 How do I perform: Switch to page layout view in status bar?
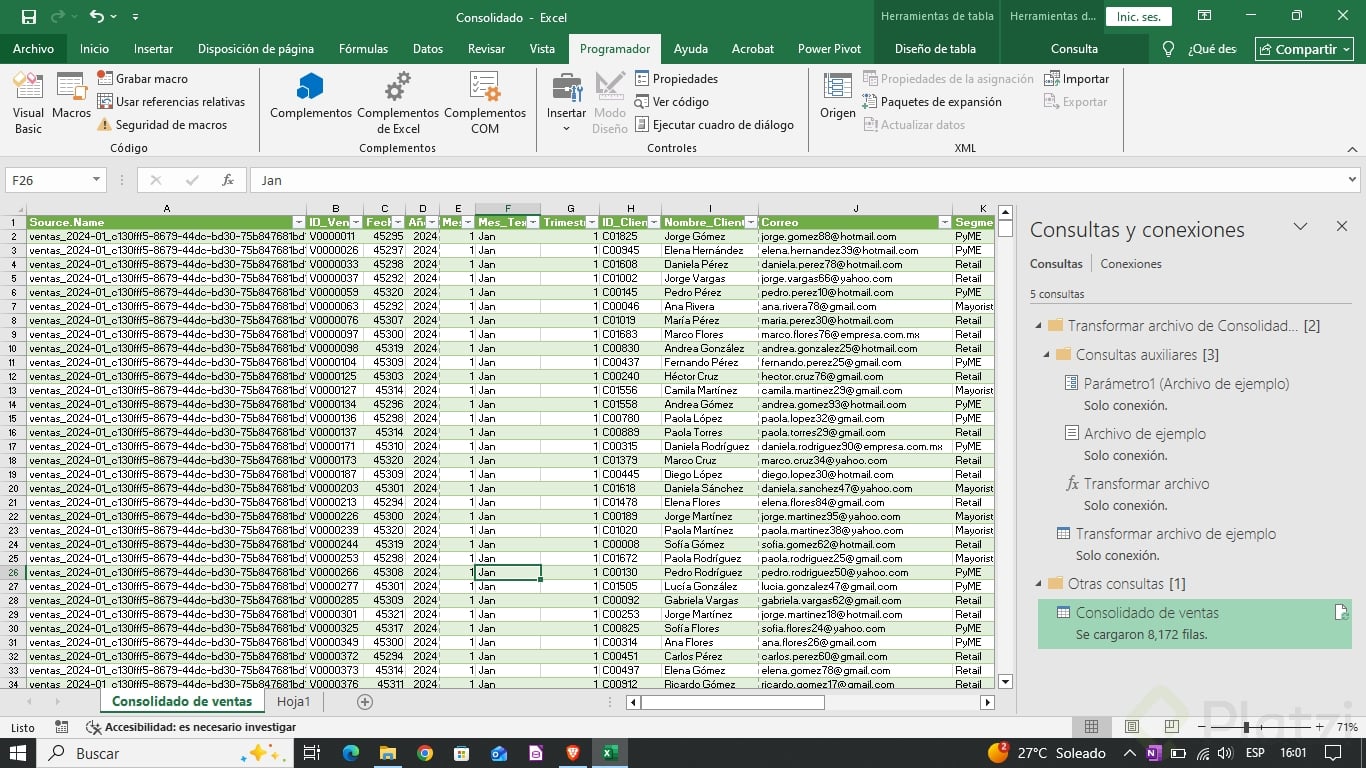pos(1132,727)
